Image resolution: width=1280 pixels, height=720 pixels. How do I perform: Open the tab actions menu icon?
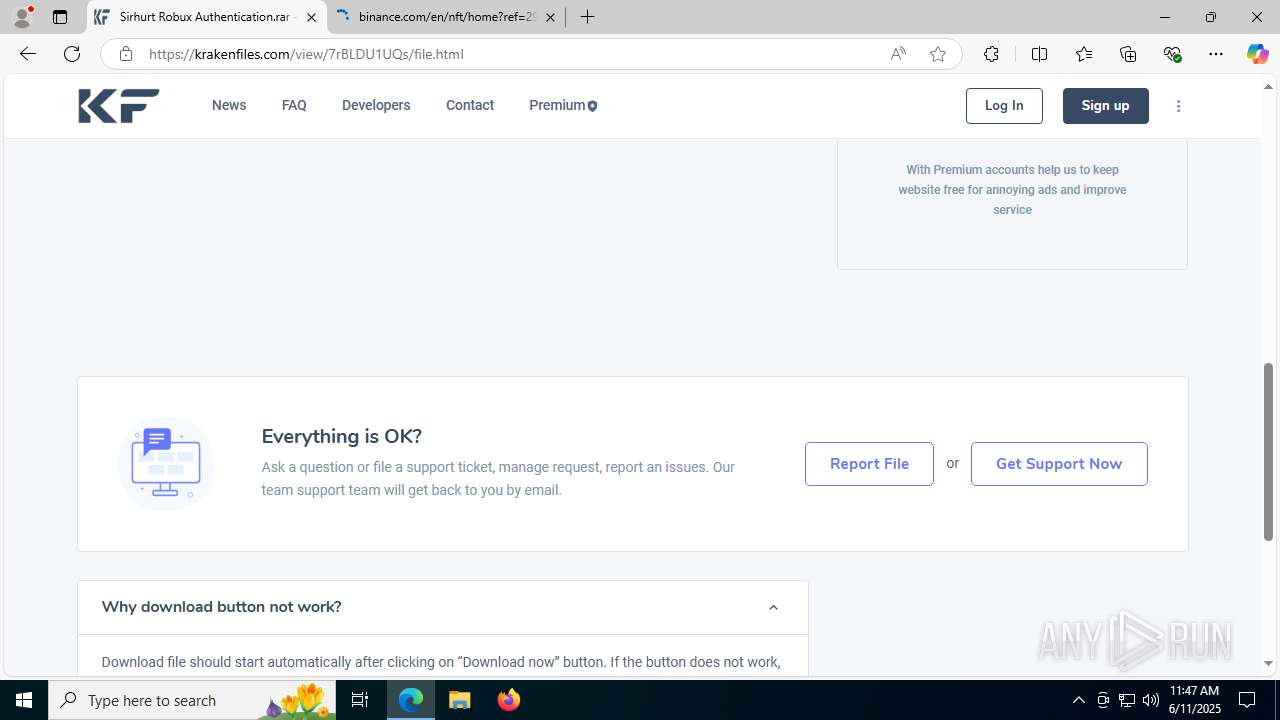[x=60, y=17]
